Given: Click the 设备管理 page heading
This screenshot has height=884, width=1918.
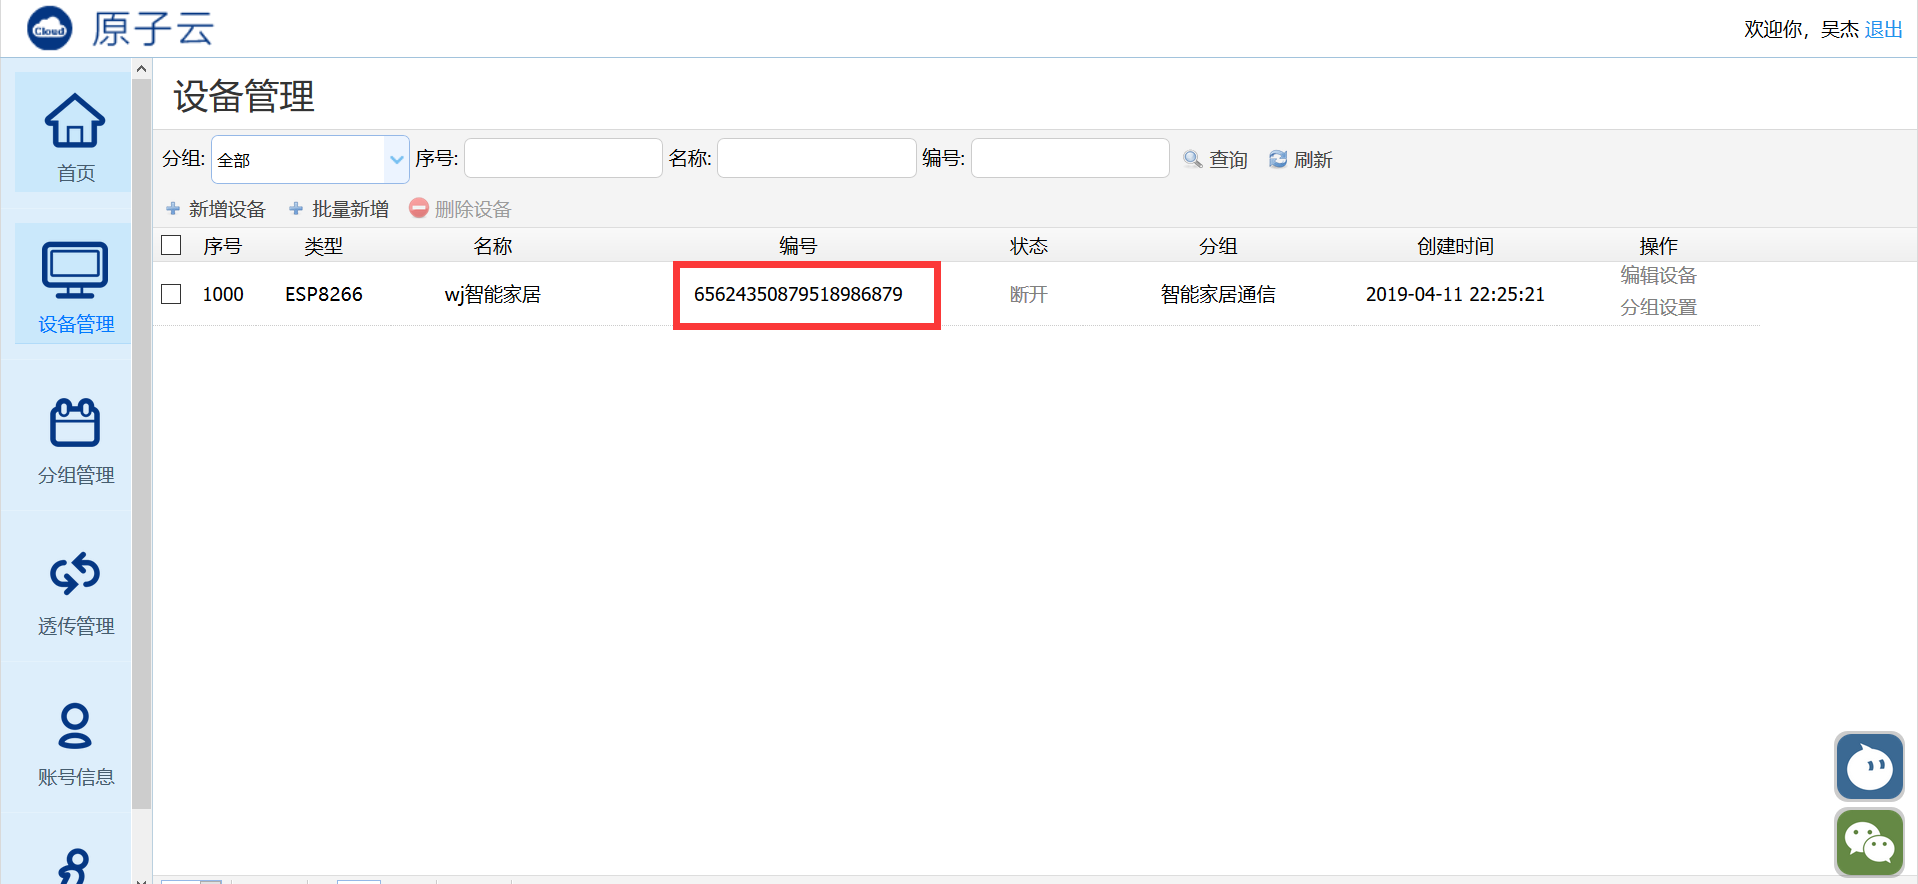Looking at the screenshot, I should coord(244,96).
